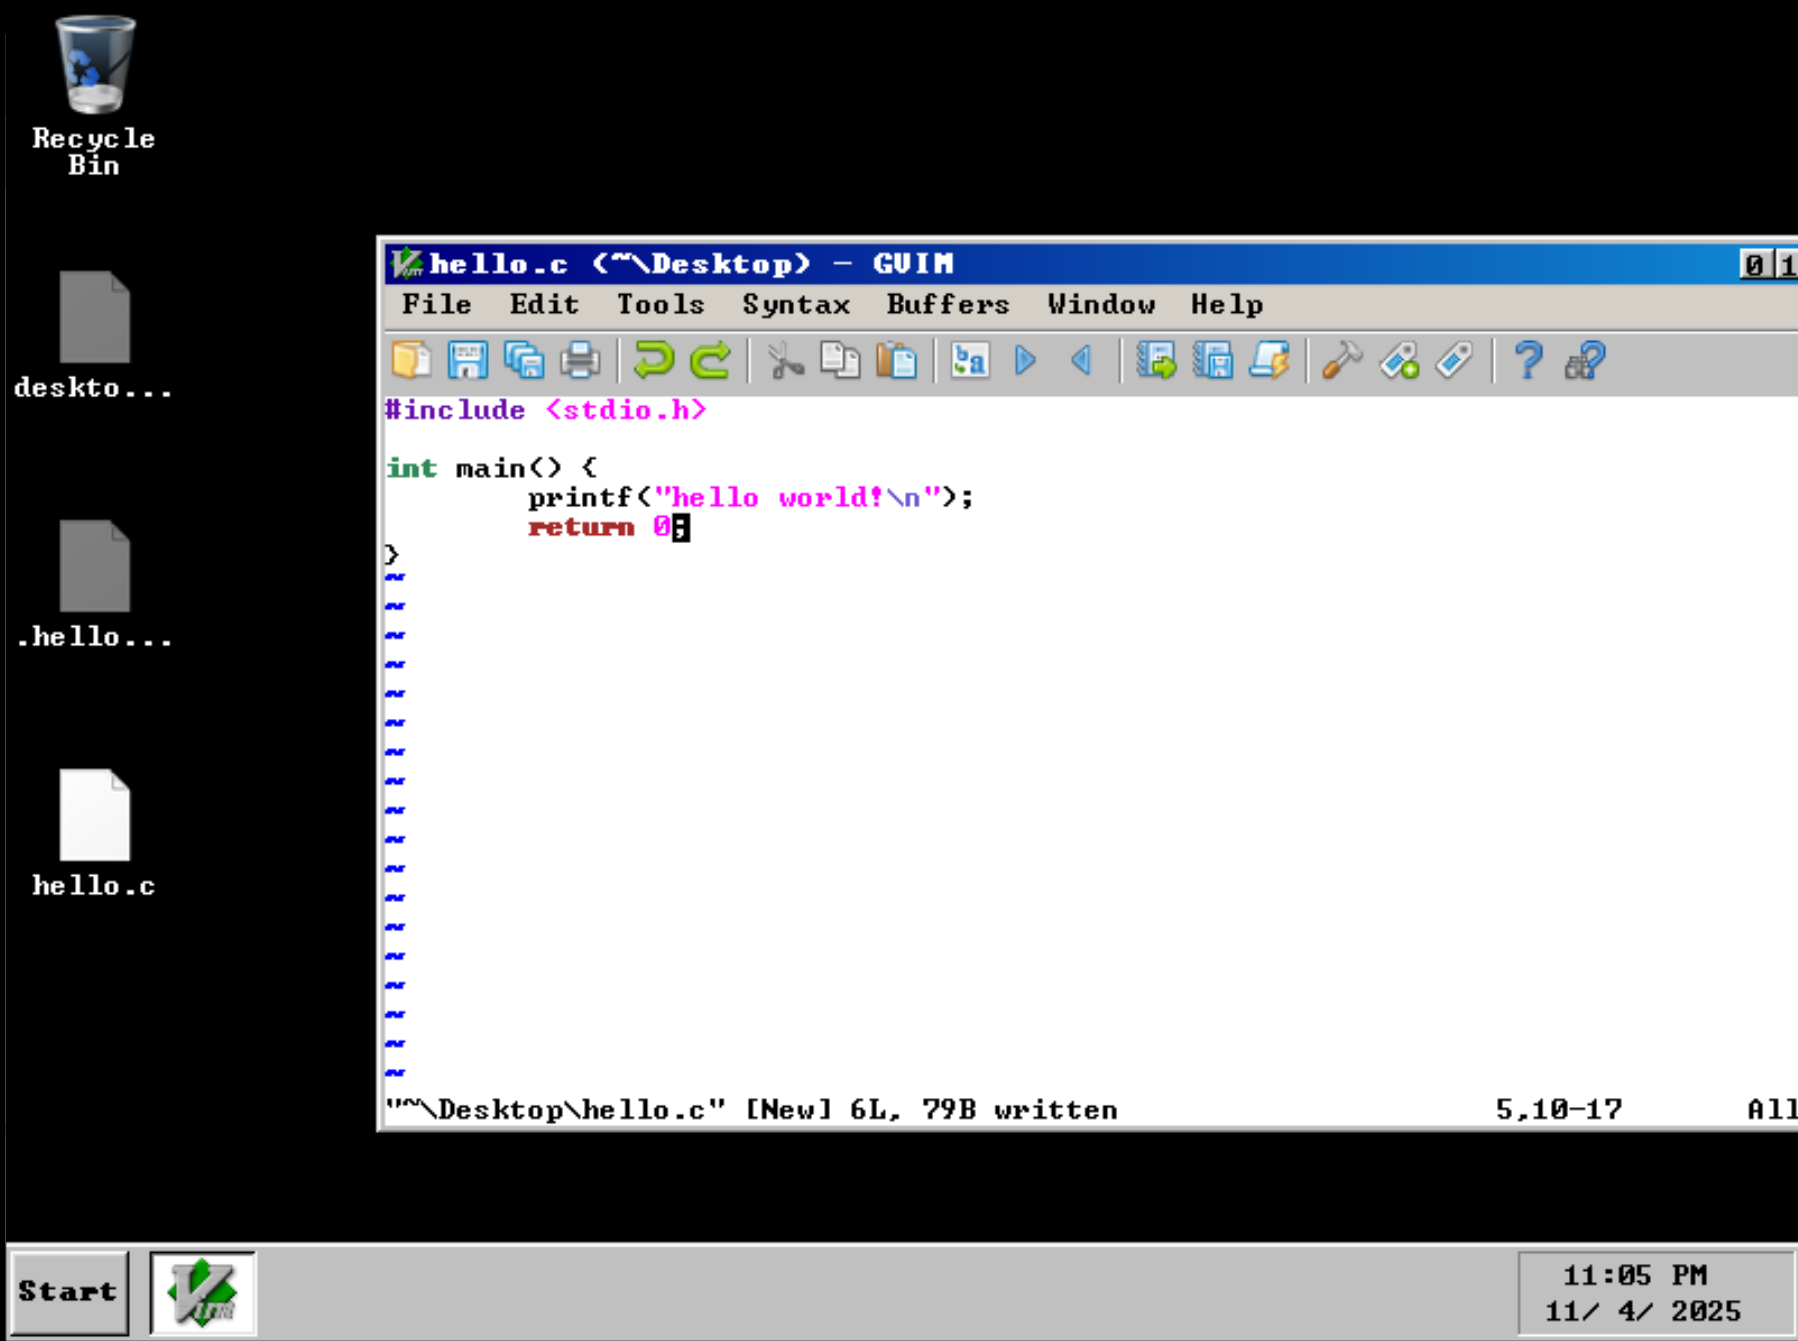Click the "hello world!\n" string literal
The height and width of the screenshot is (1341, 1798).
pyautogui.click(x=799, y=498)
